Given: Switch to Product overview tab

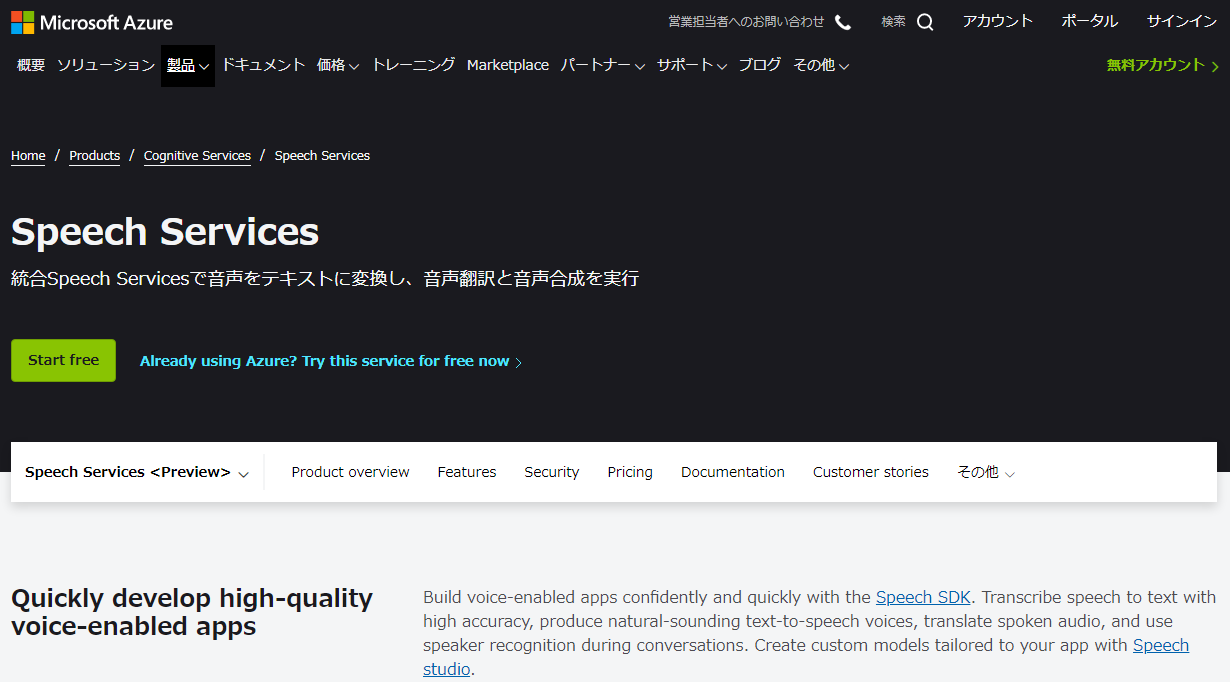Looking at the screenshot, I should [x=350, y=472].
